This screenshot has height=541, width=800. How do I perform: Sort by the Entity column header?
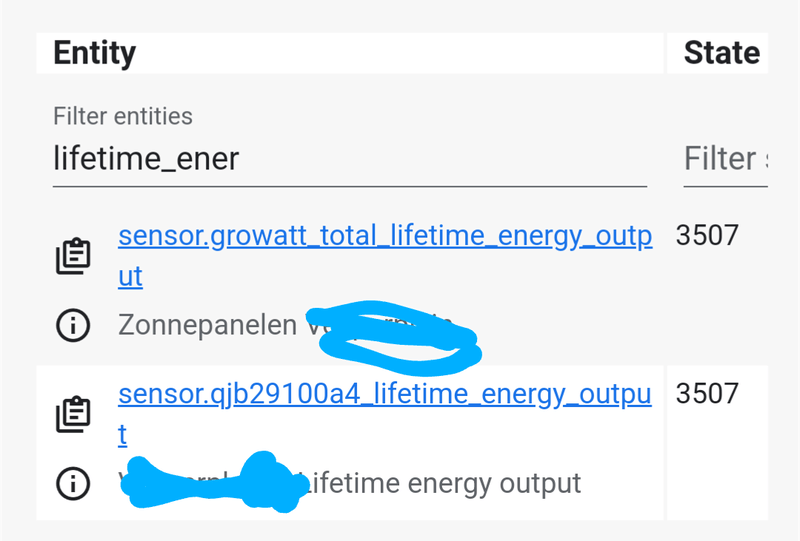click(x=95, y=53)
